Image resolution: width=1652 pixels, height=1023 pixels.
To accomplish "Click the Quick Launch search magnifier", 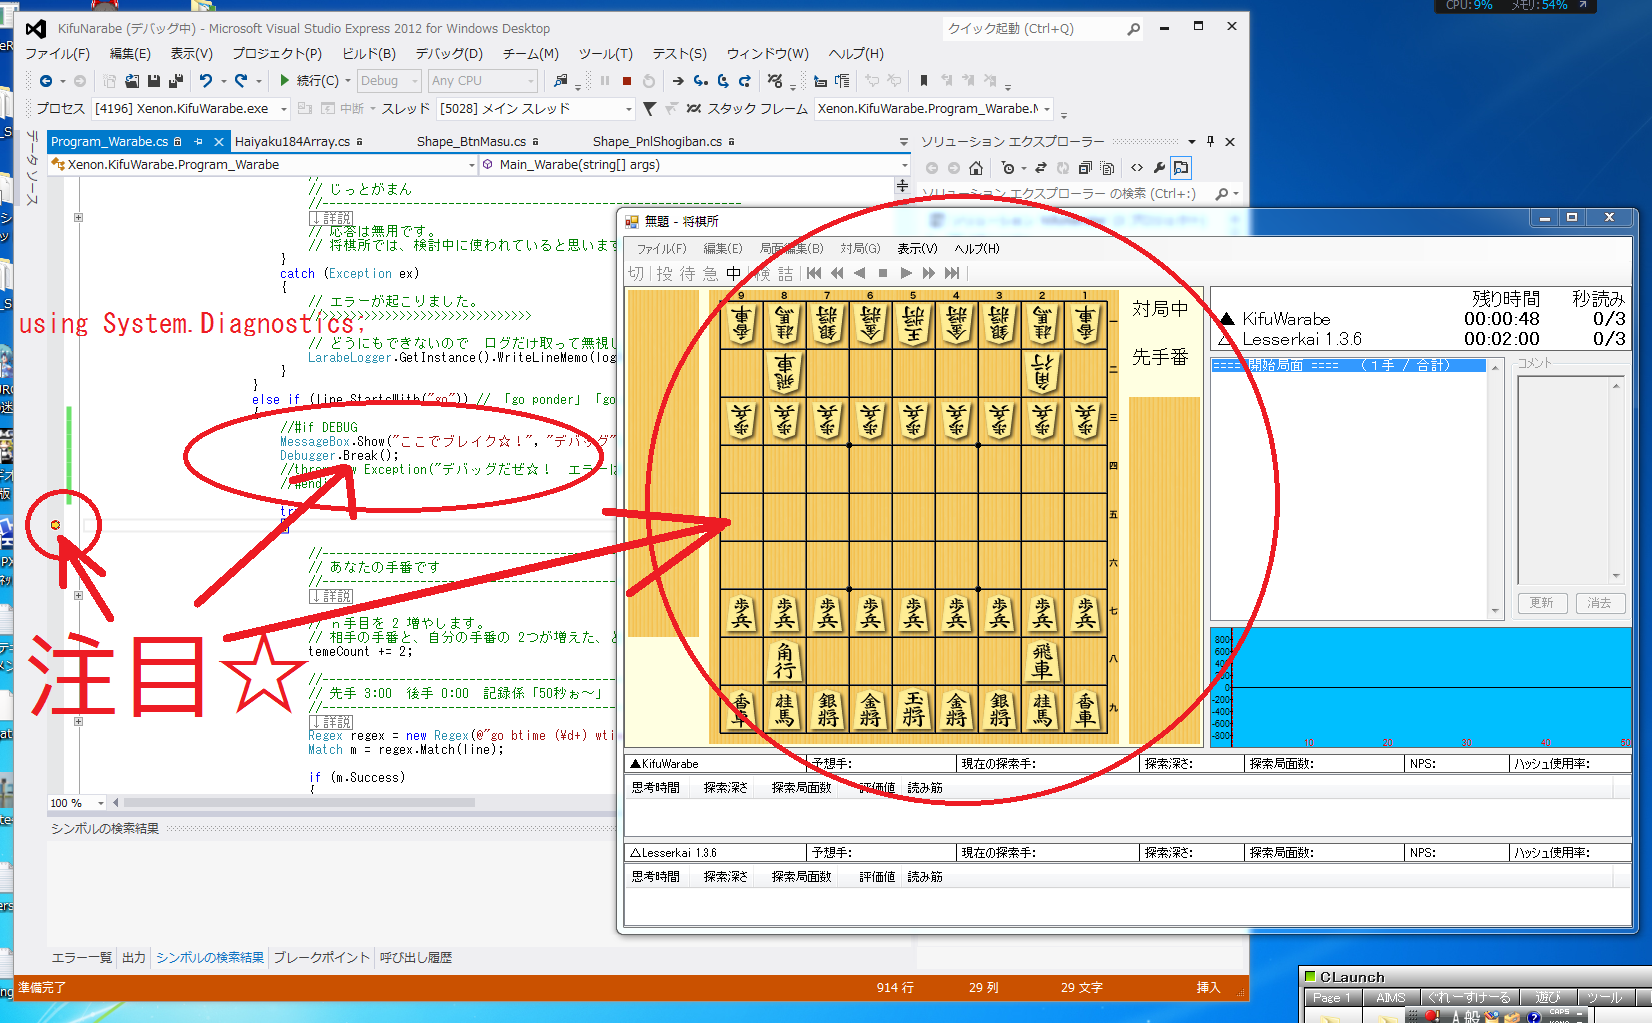I will [1133, 30].
